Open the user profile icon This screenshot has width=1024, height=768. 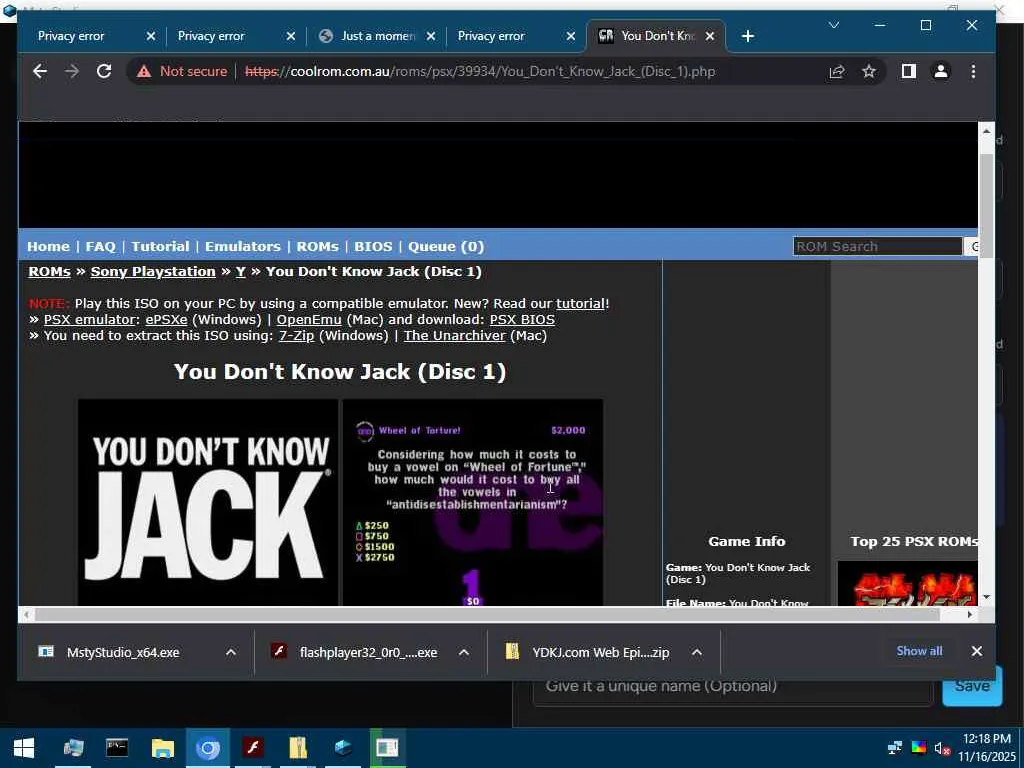click(x=940, y=71)
